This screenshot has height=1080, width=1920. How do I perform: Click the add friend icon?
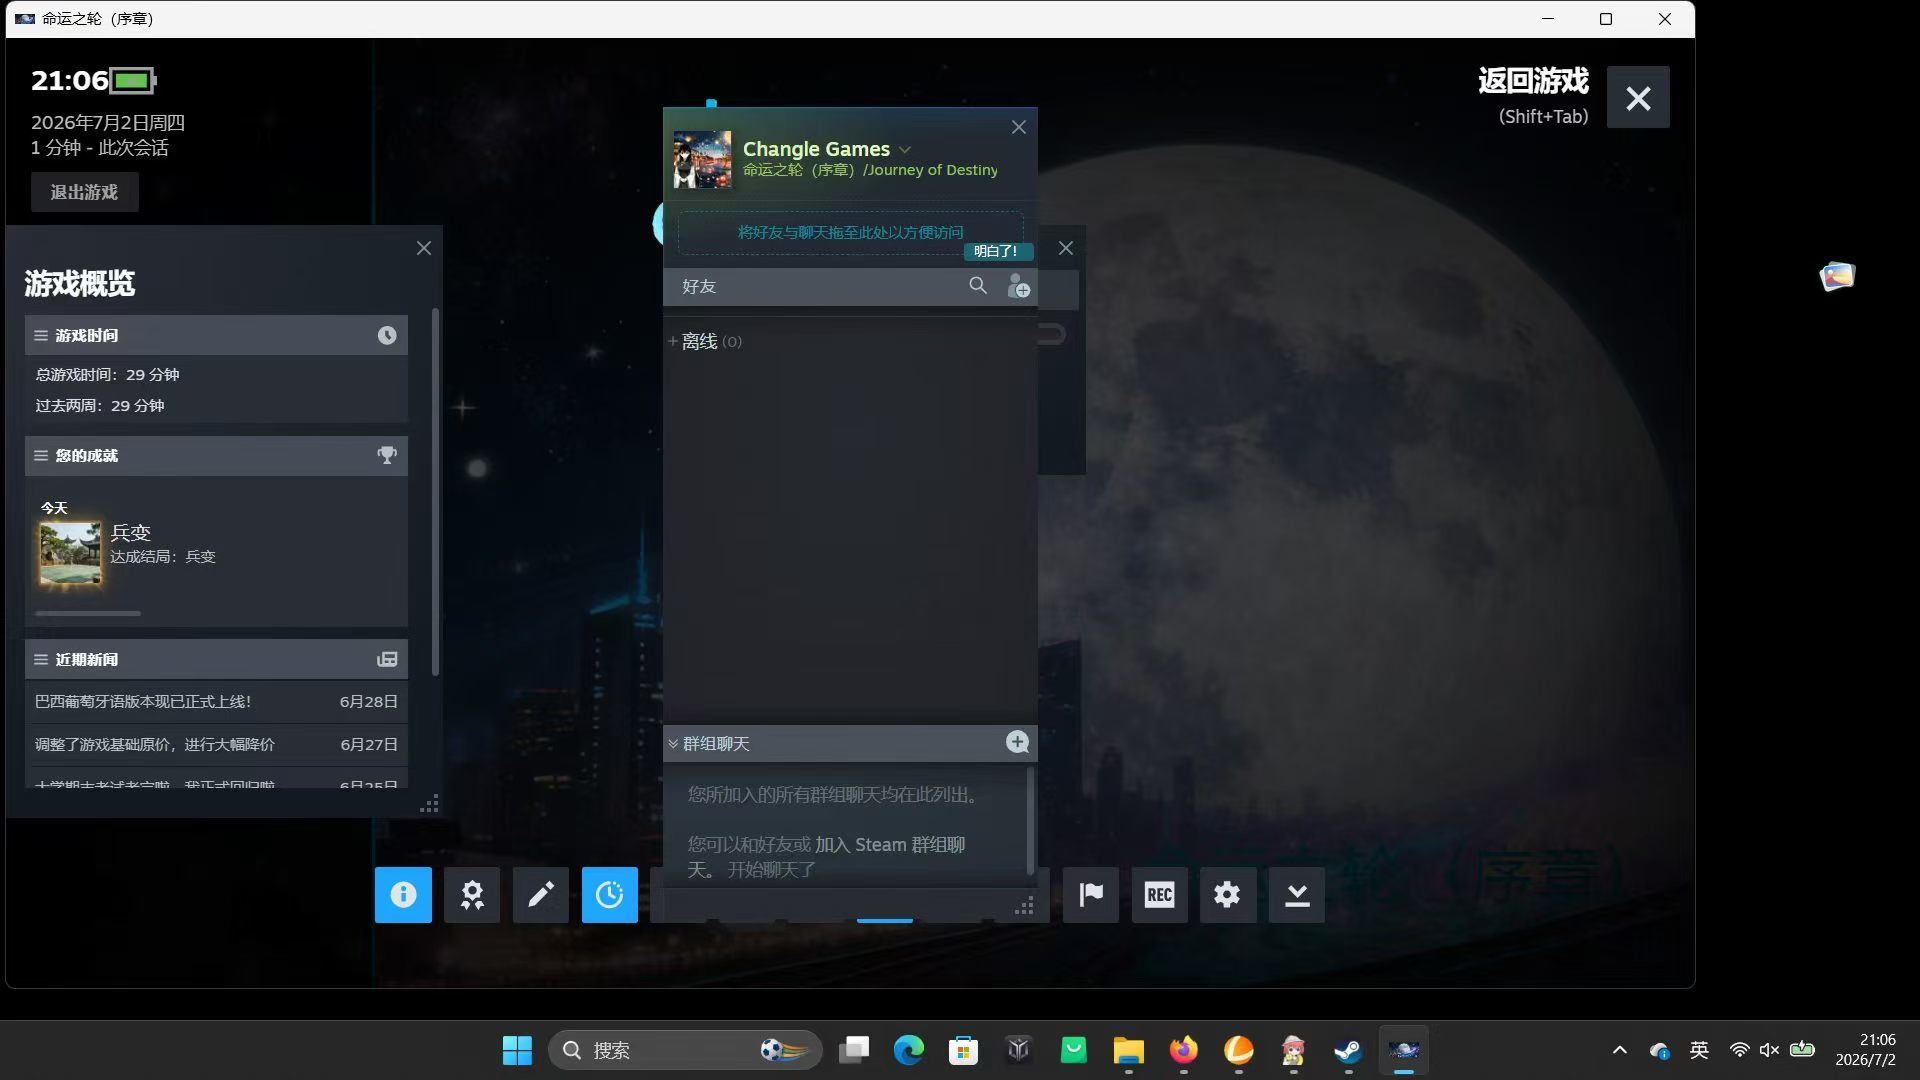(x=1018, y=286)
